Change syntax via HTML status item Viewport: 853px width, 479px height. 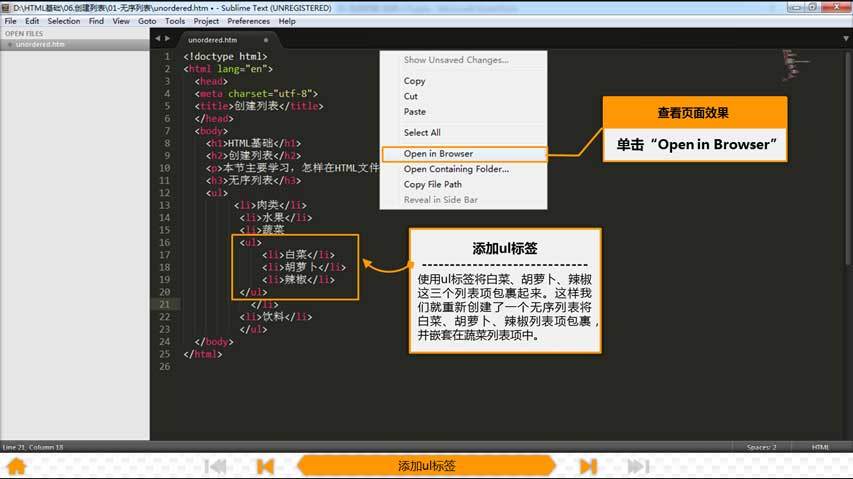[x=820, y=447]
